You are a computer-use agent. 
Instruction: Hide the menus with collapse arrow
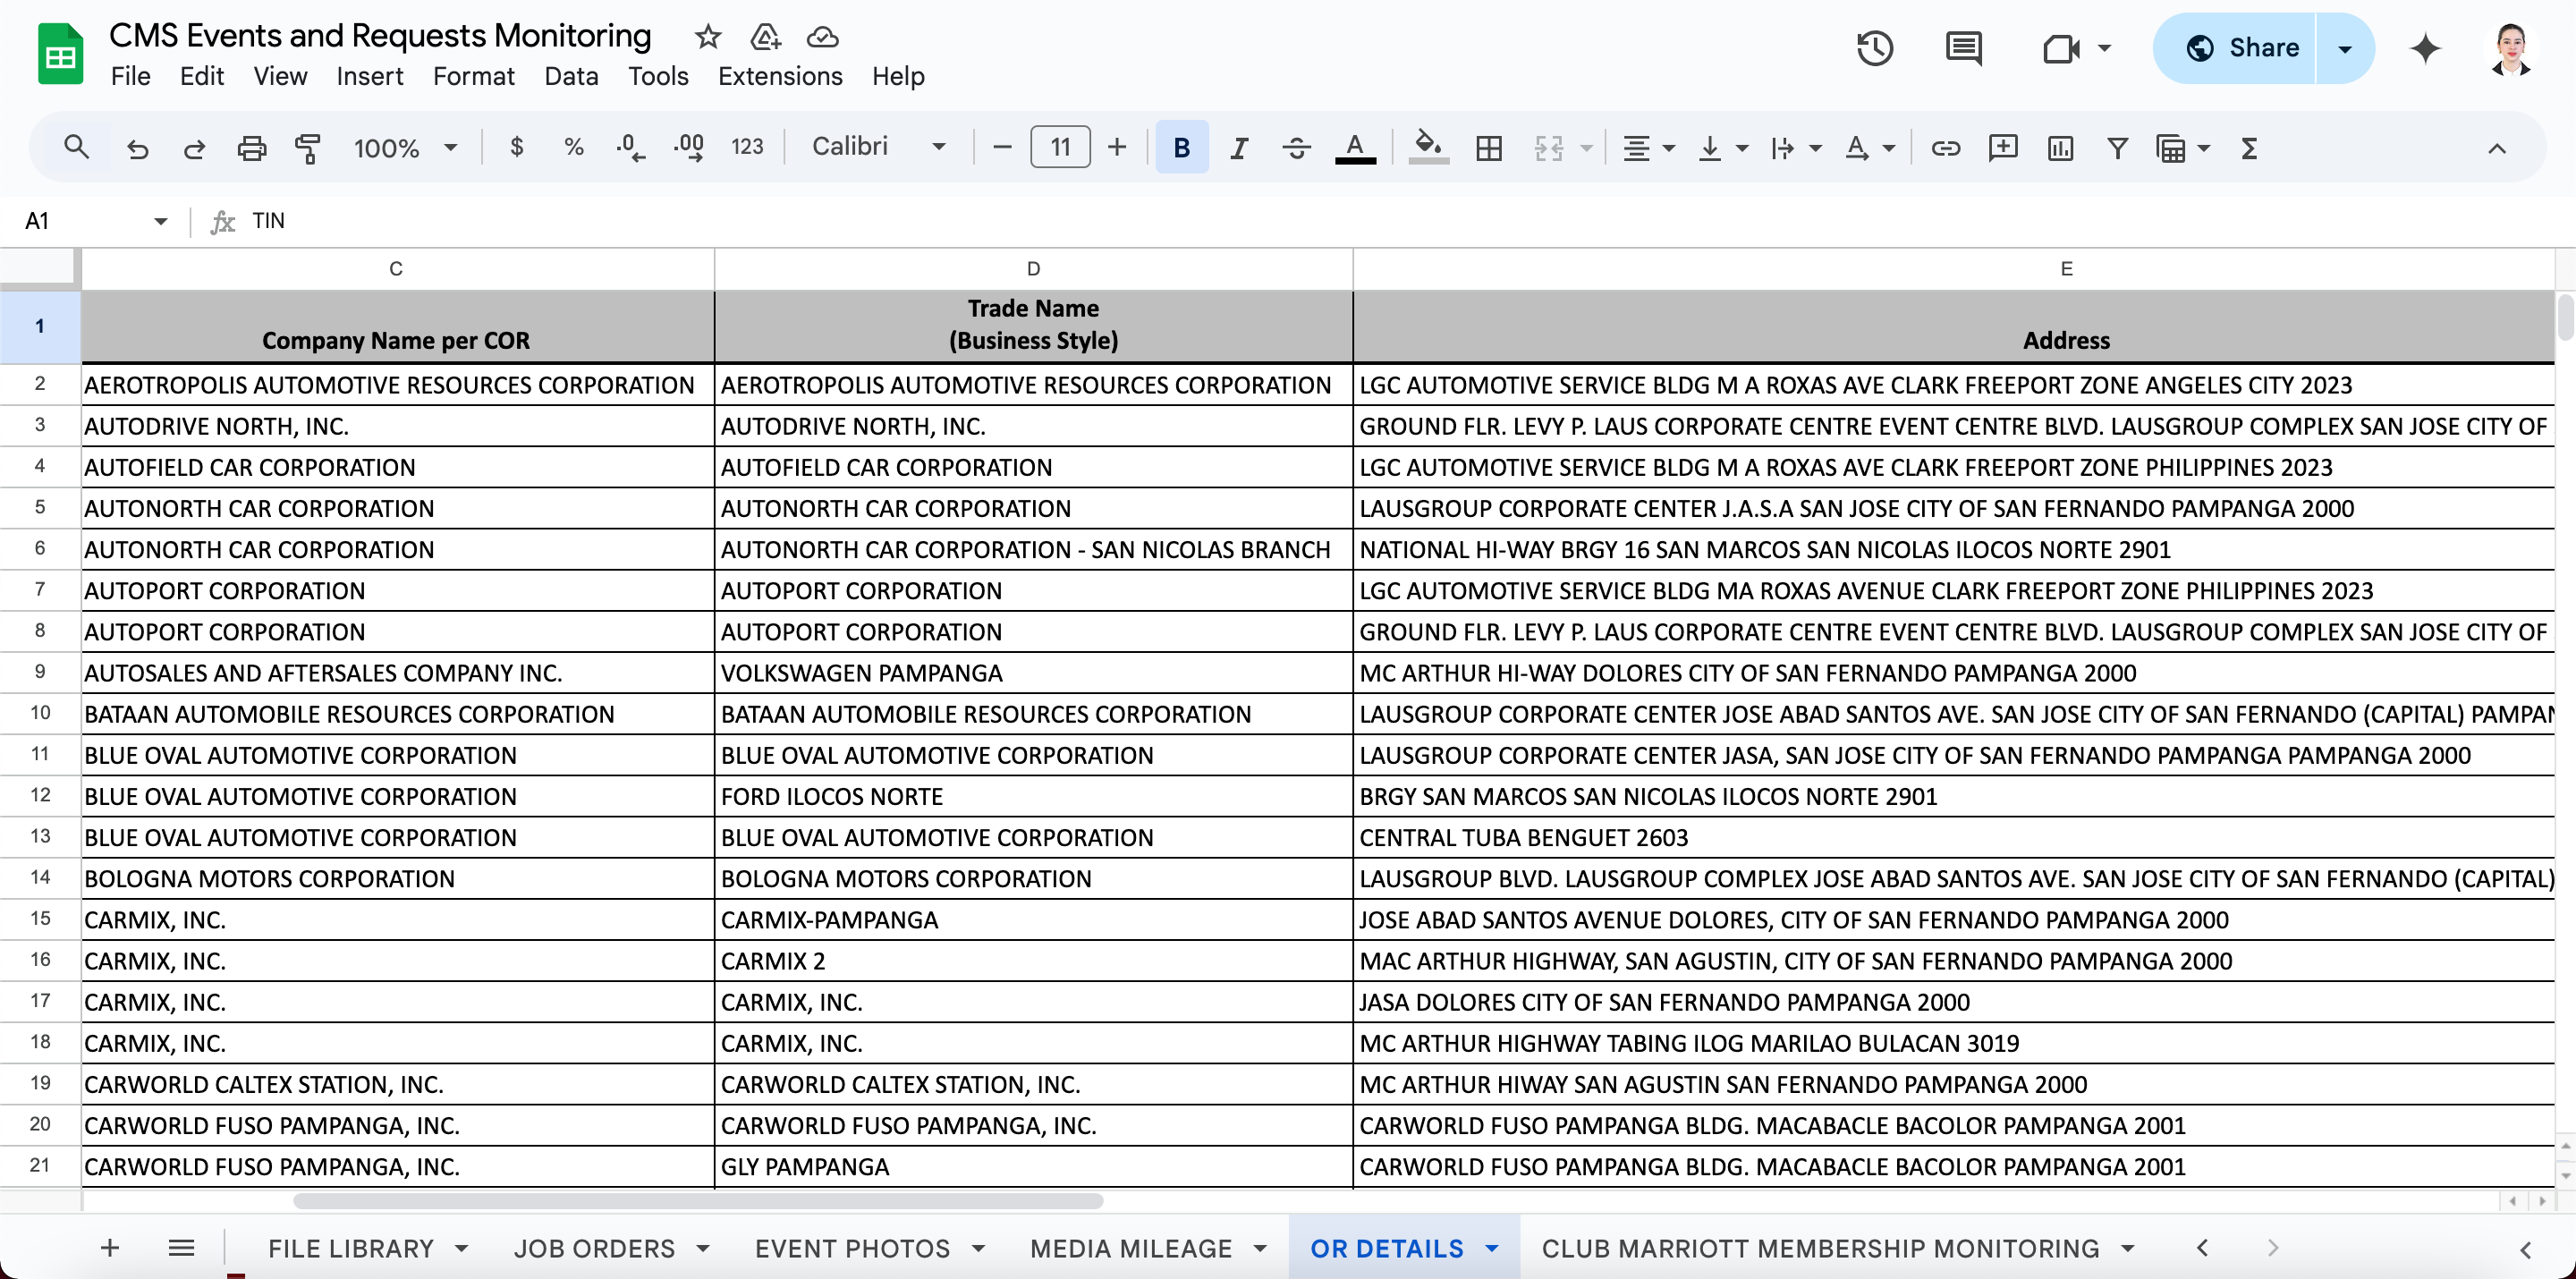click(2497, 148)
